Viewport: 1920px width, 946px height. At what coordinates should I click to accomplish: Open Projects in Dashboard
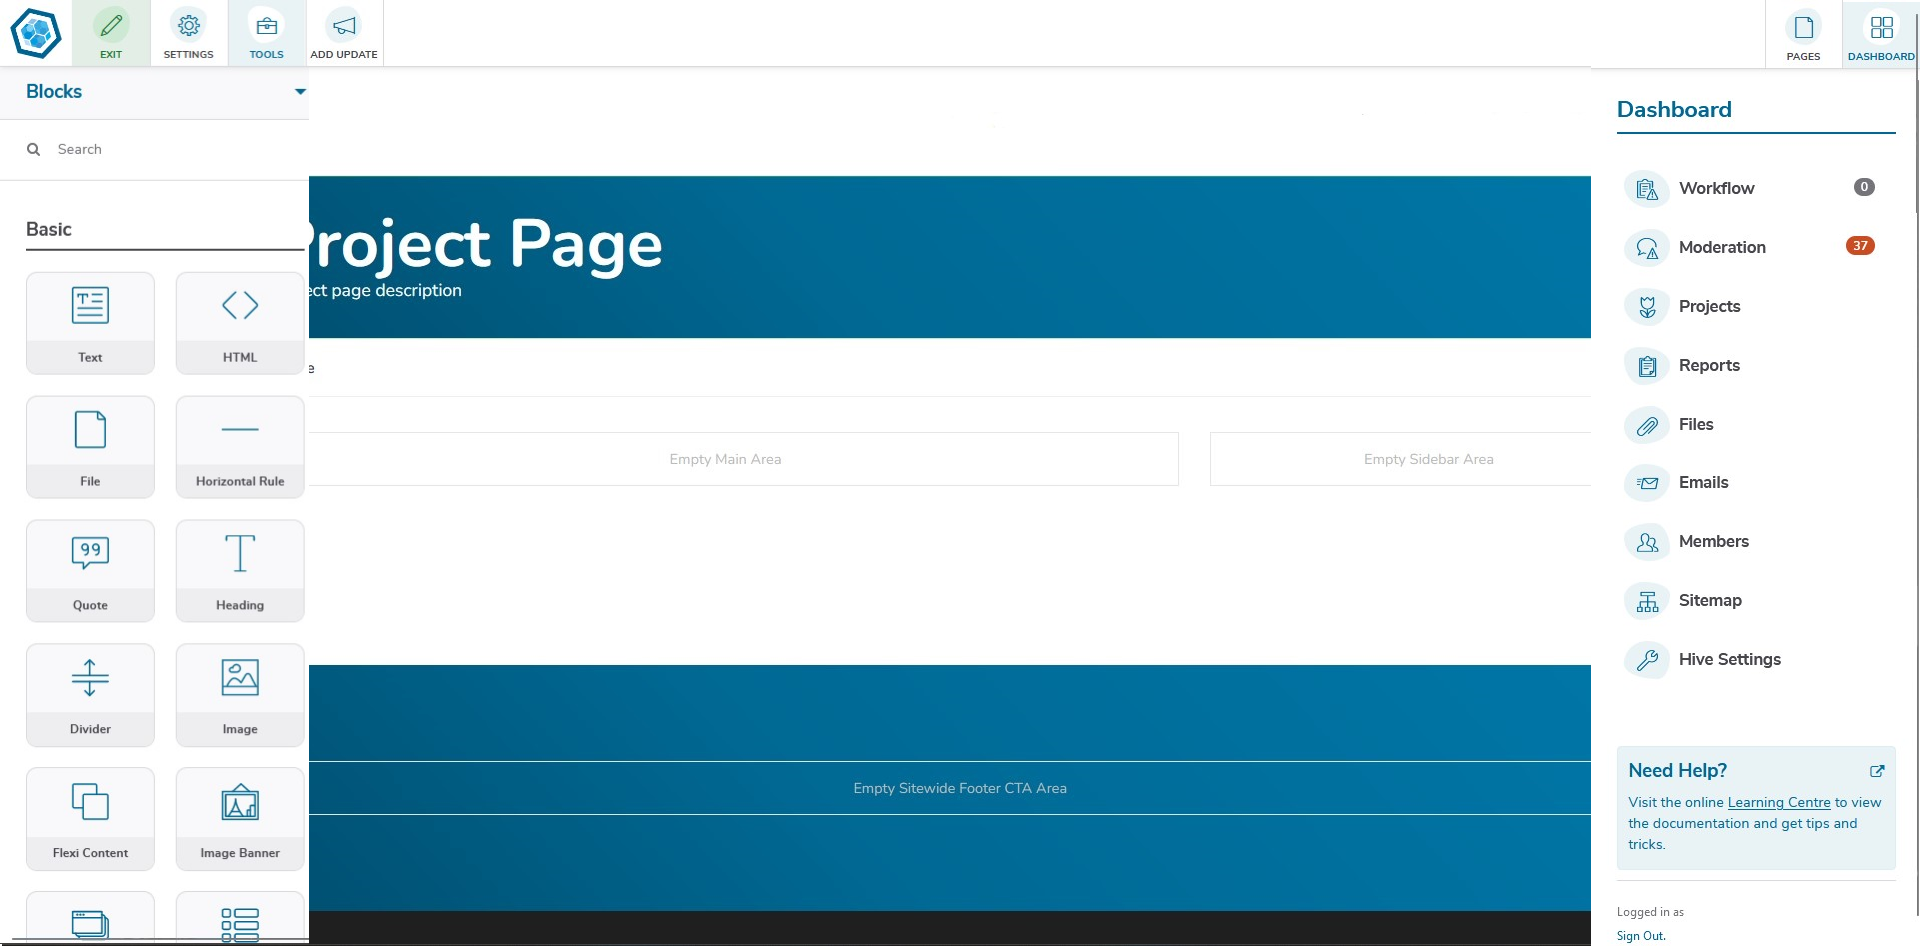1709,306
